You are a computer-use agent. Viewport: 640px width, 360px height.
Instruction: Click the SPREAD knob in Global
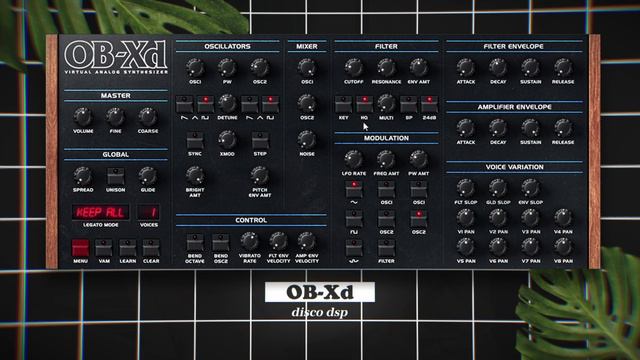pyautogui.click(x=83, y=176)
